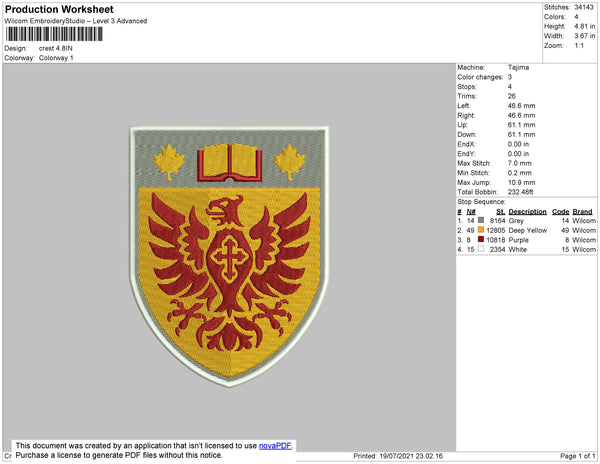The width and height of the screenshot is (600, 464).
Task: Click the Deep Yellow thread color swatch
Action: point(481,230)
